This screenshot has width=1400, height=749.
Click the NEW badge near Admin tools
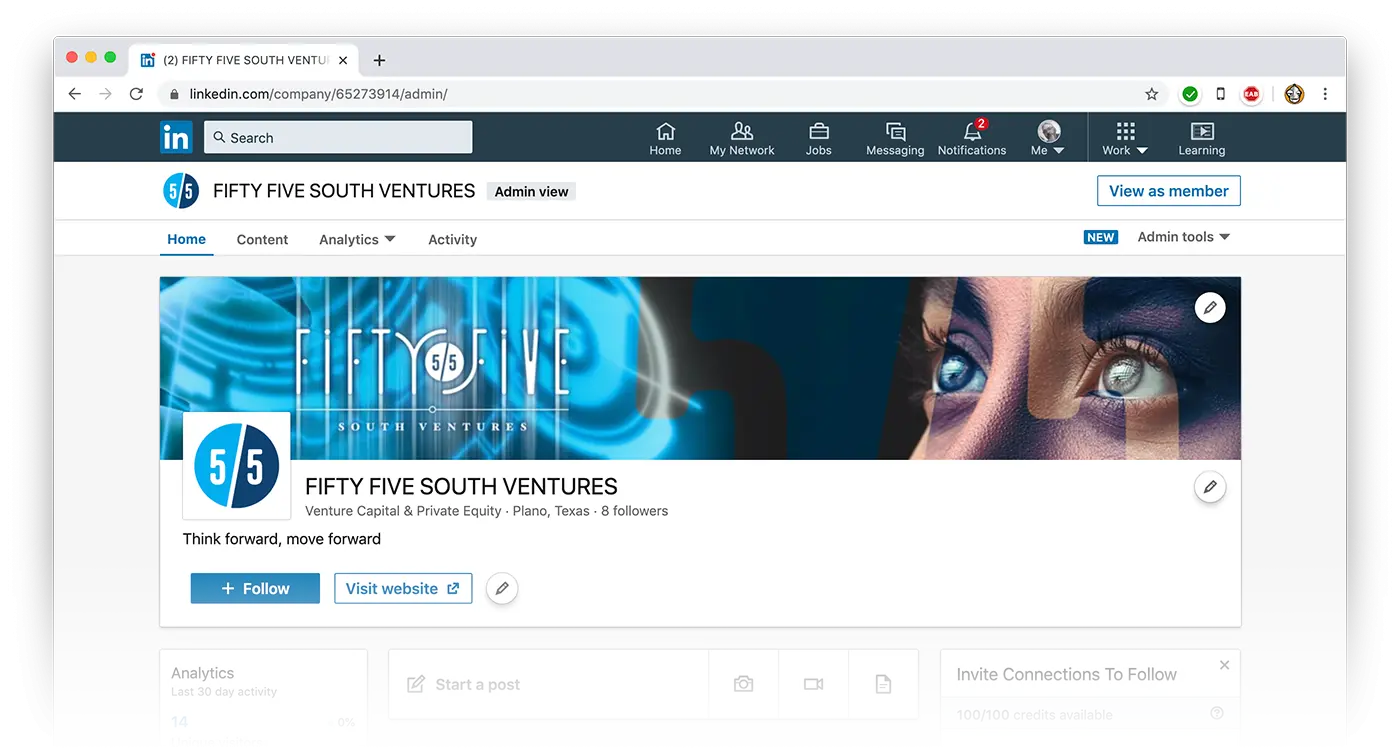[x=1101, y=237]
